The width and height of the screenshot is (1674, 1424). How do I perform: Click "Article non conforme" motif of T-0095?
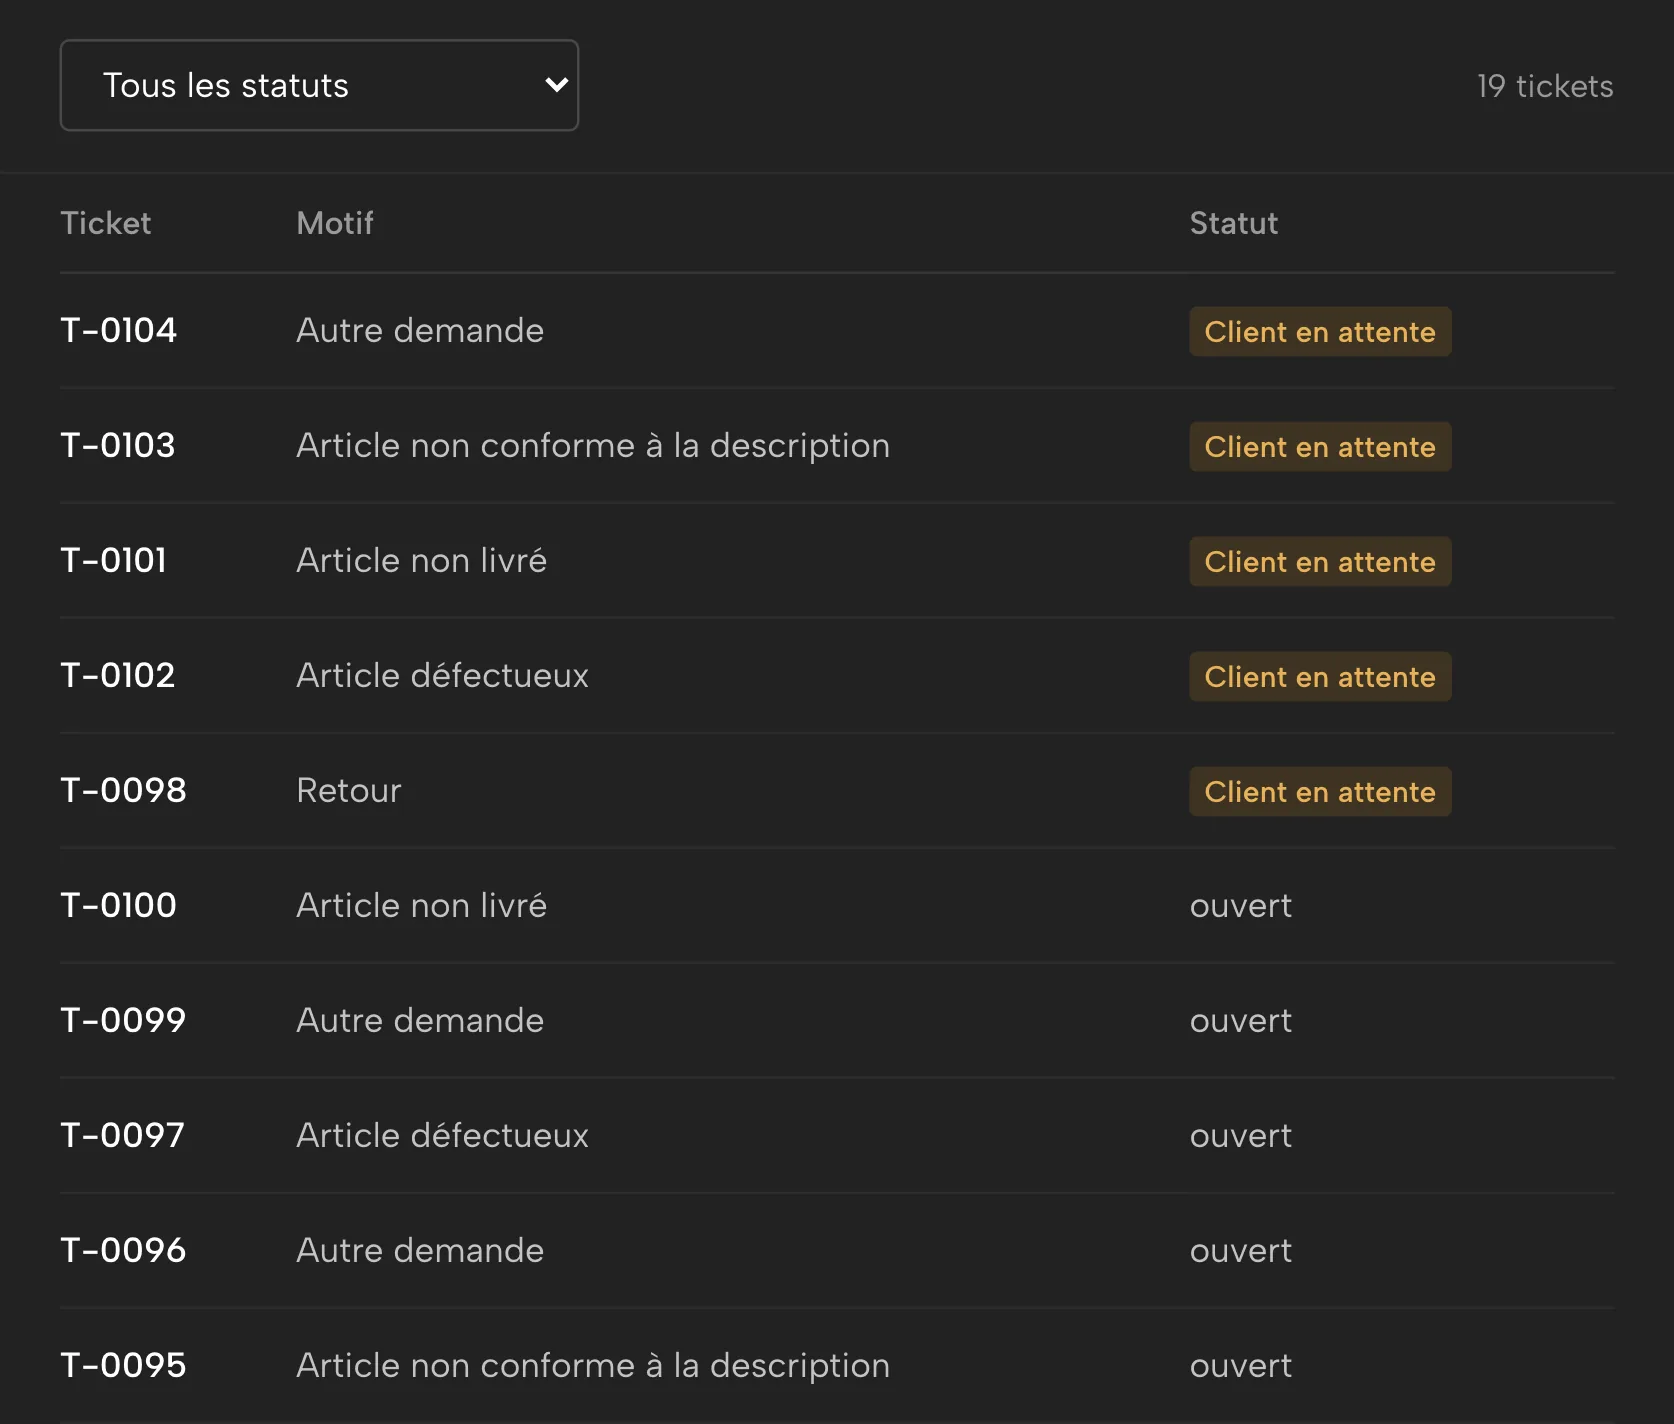point(593,1365)
